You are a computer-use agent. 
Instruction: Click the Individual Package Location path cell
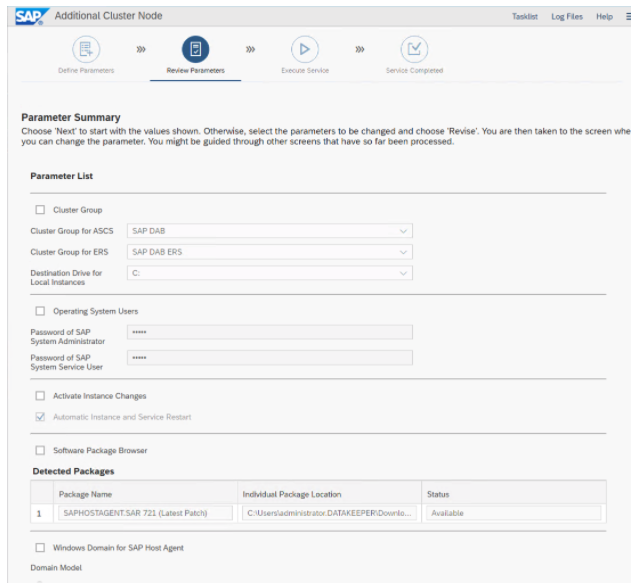coord(329,513)
